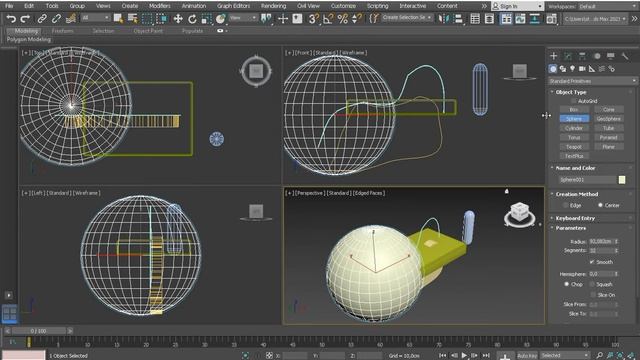Open the Customize menu
Viewport: 640px width, 360px height.
(x=343, y=6)
